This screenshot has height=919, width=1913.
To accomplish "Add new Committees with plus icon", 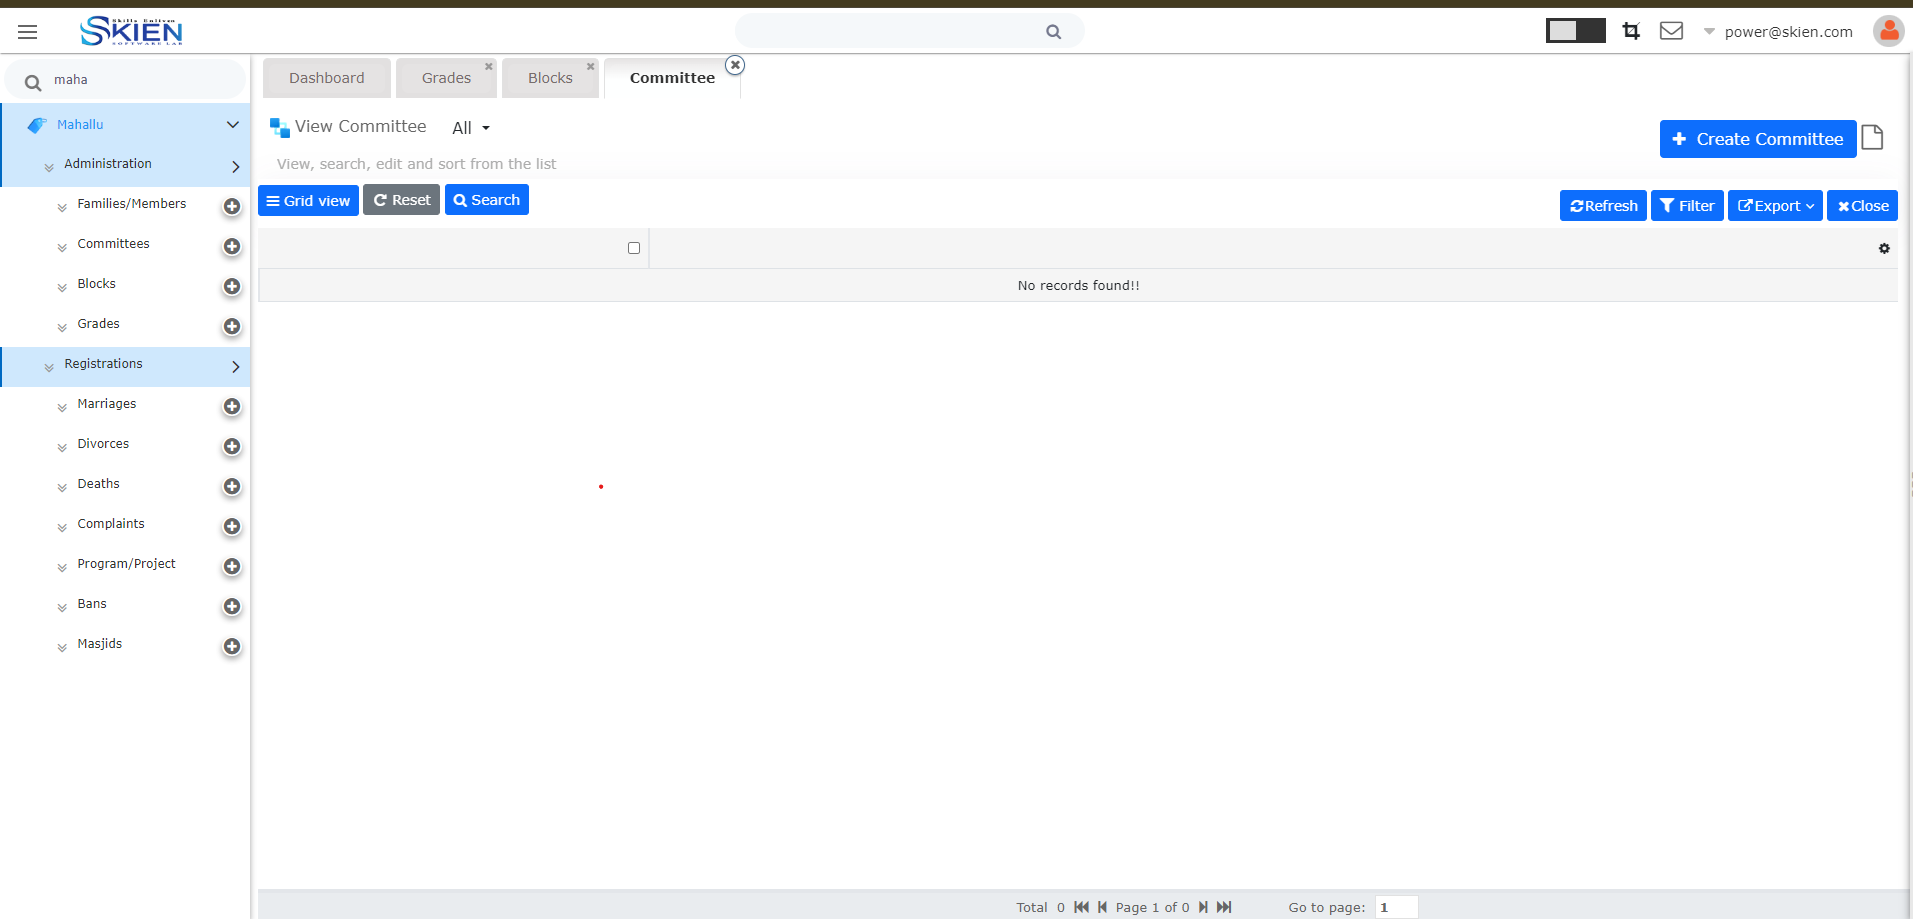I will point(232,246).
